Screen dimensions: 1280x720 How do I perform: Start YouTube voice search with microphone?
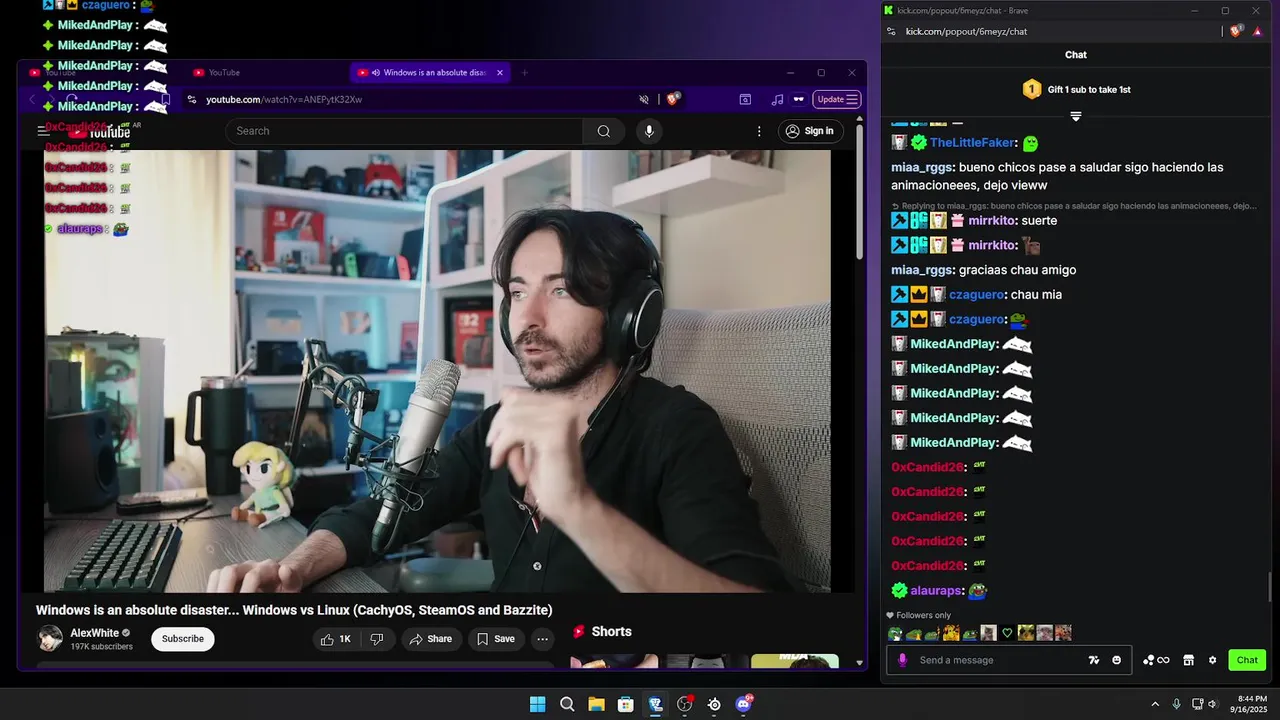coord(649,131)
